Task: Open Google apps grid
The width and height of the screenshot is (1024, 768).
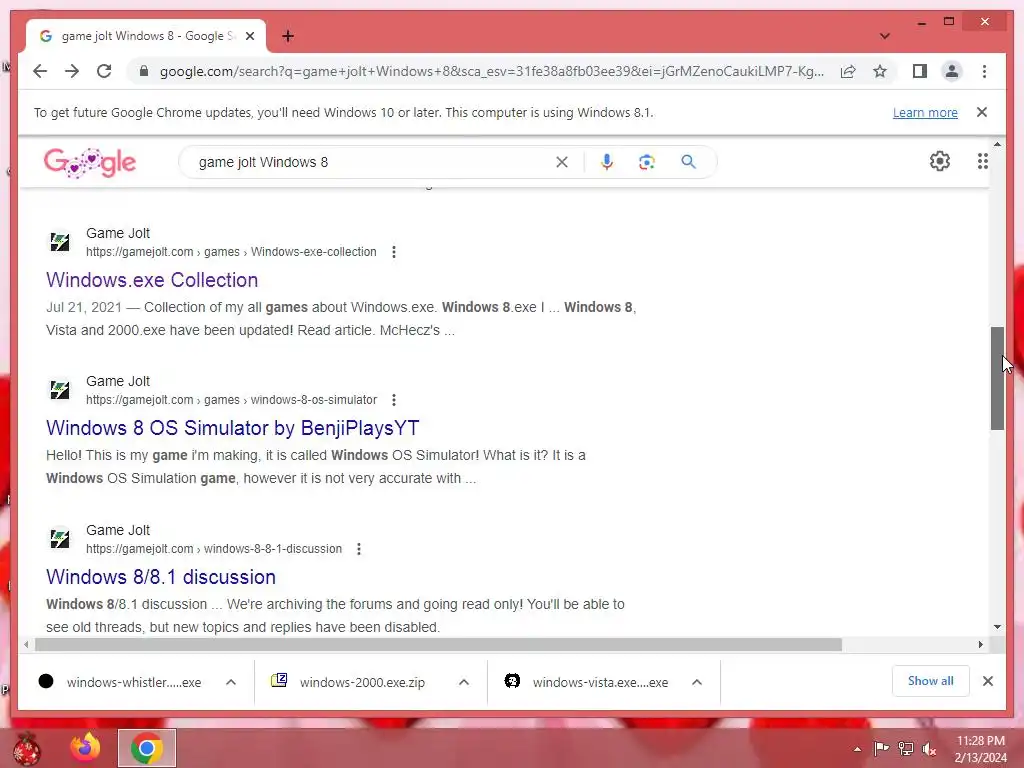Action: click(982, 161)
